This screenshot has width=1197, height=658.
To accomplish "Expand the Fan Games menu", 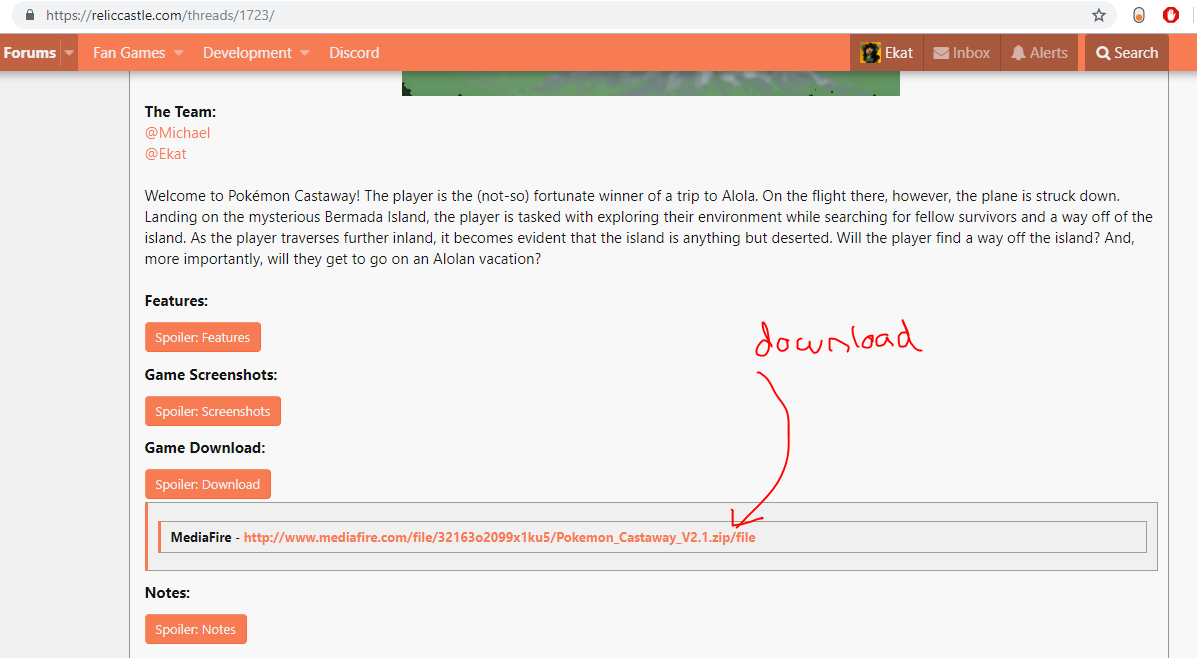I will pyautogui.click(x=138, y=53).
